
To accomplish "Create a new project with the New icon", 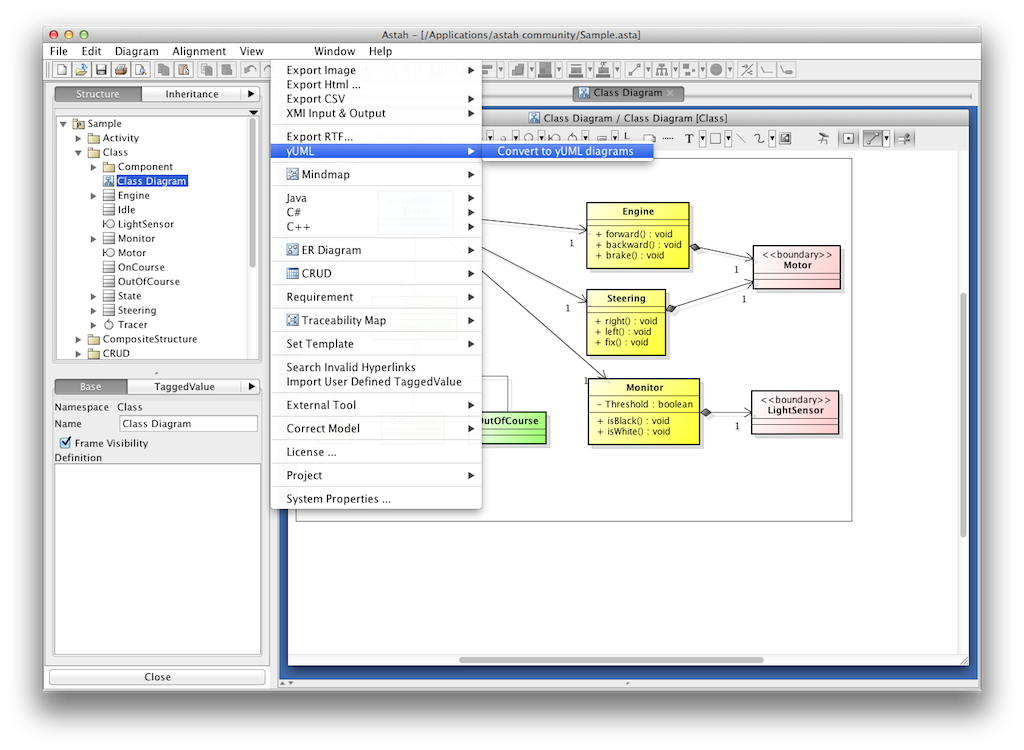I will pyautogui.click(x=61, y=69).
